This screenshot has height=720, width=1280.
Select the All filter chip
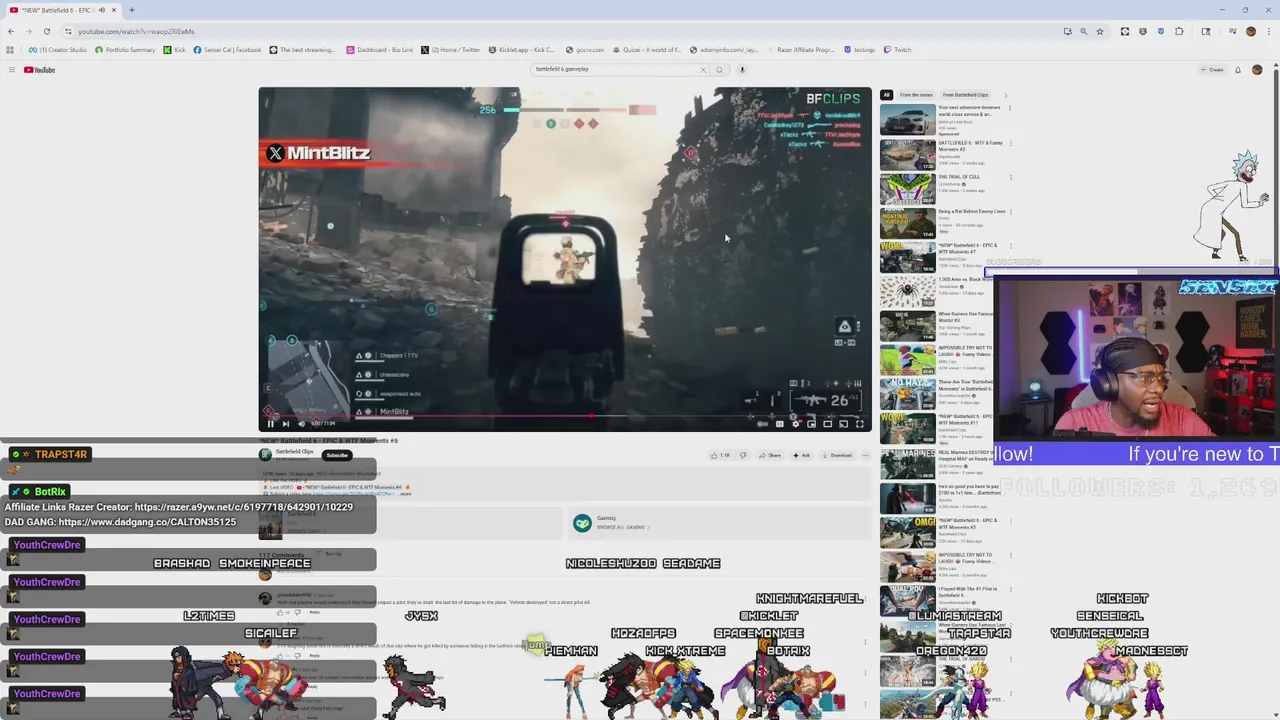(886, 95)
